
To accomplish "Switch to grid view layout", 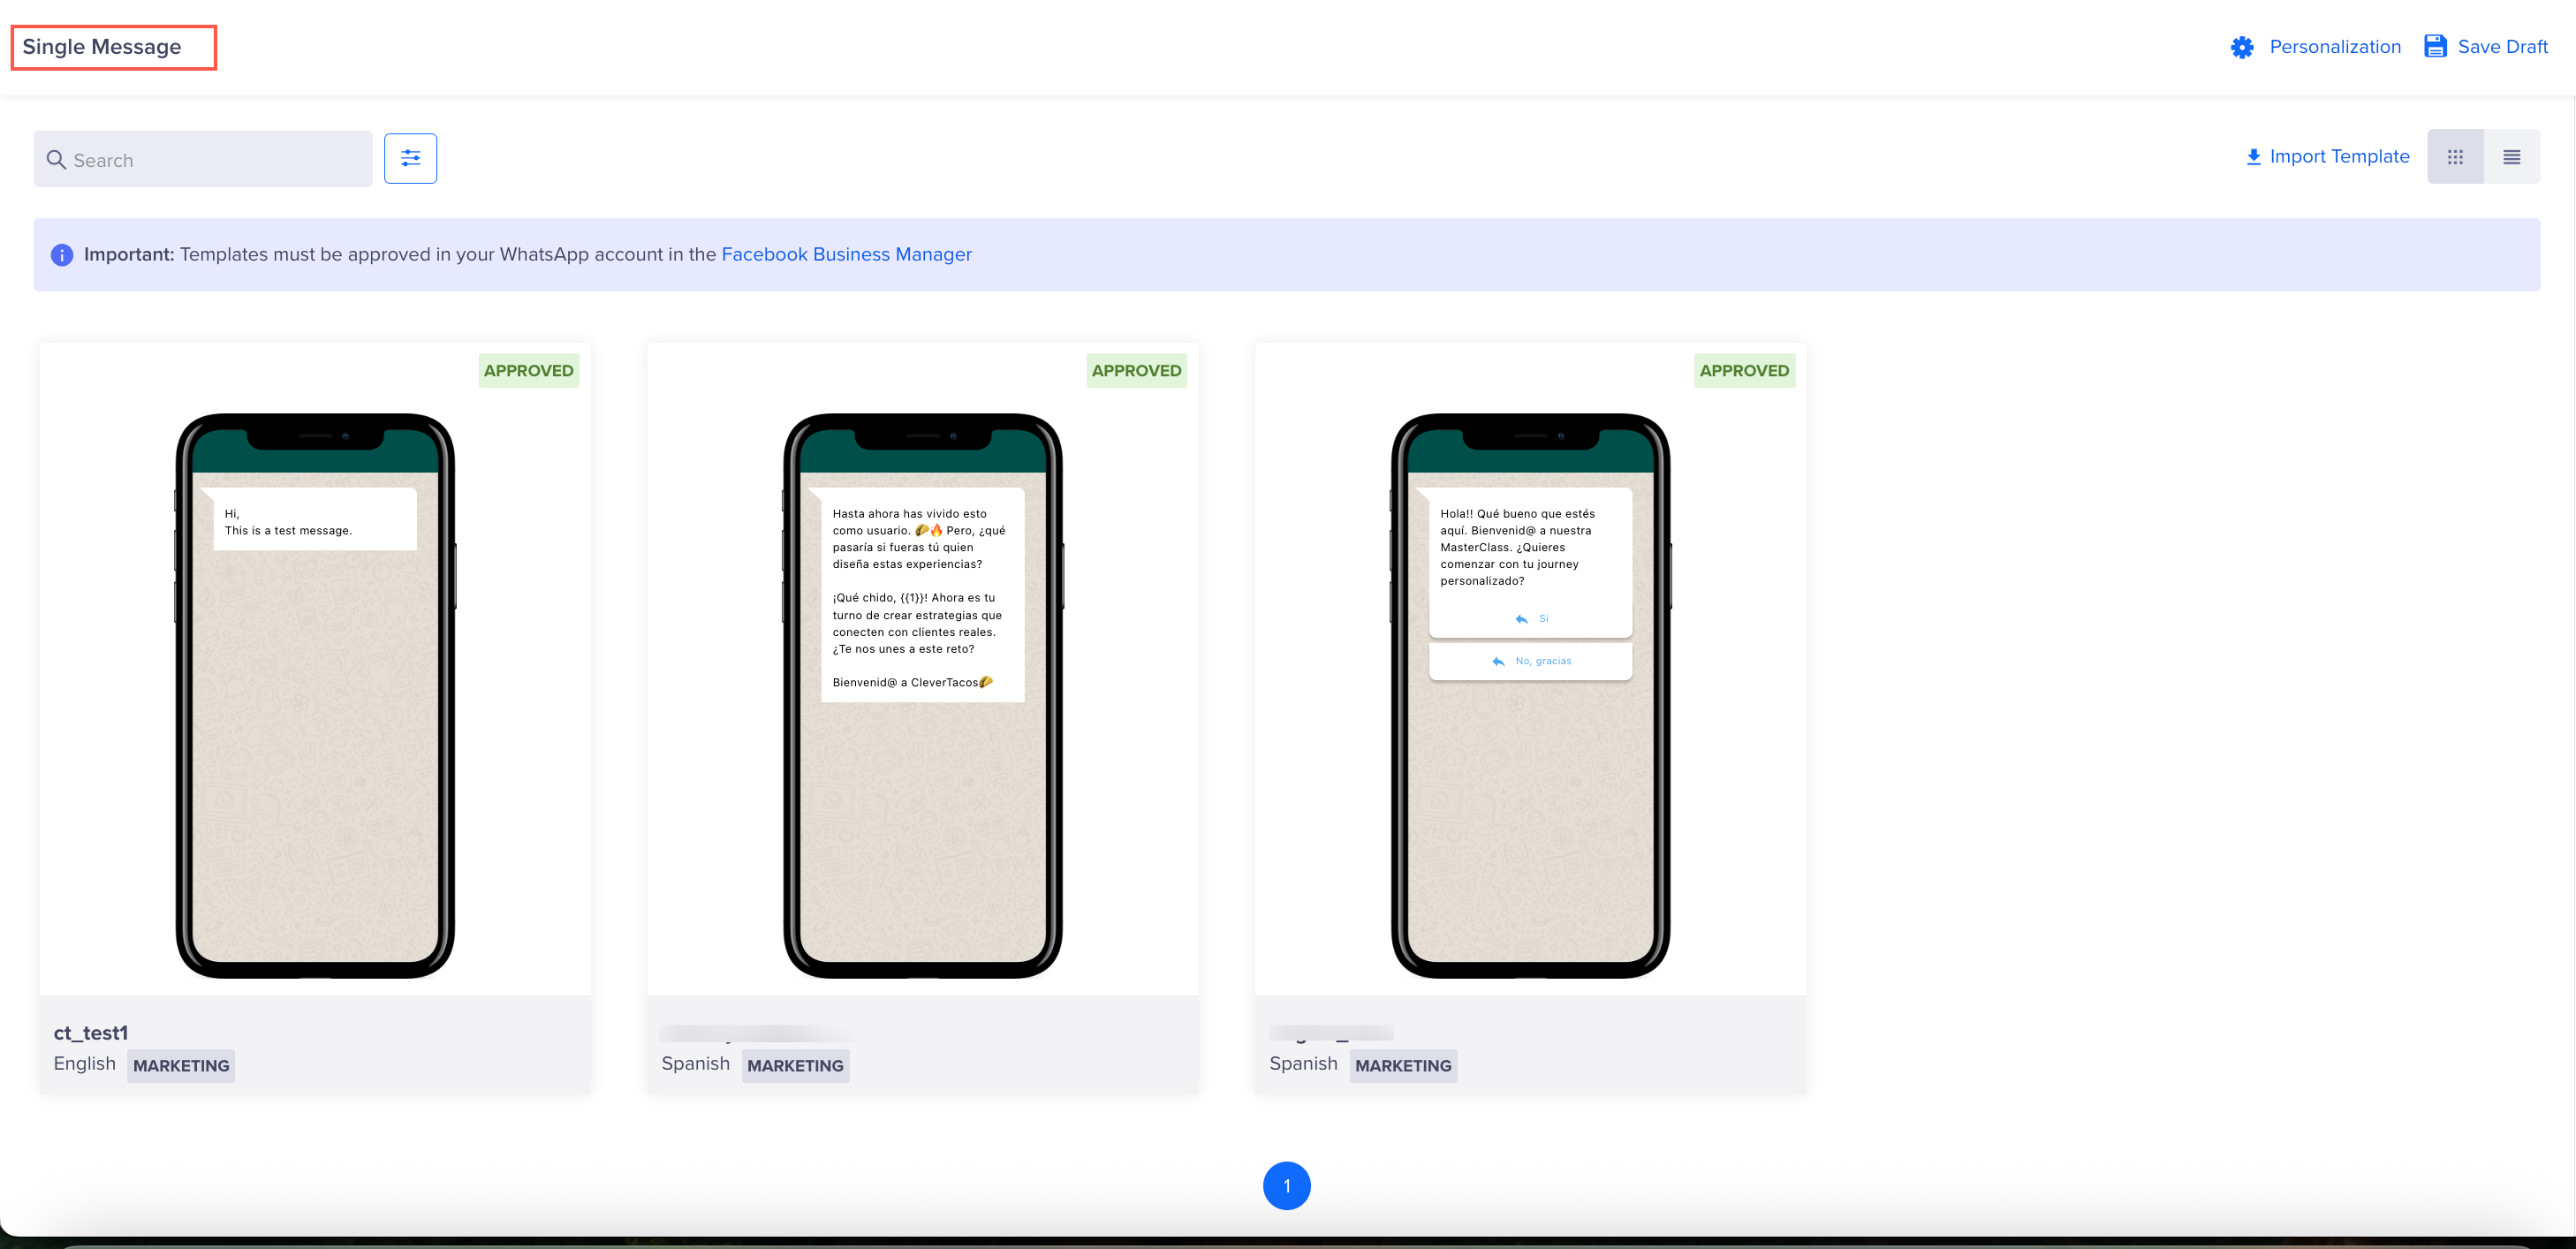I will tap(2454, 157).
